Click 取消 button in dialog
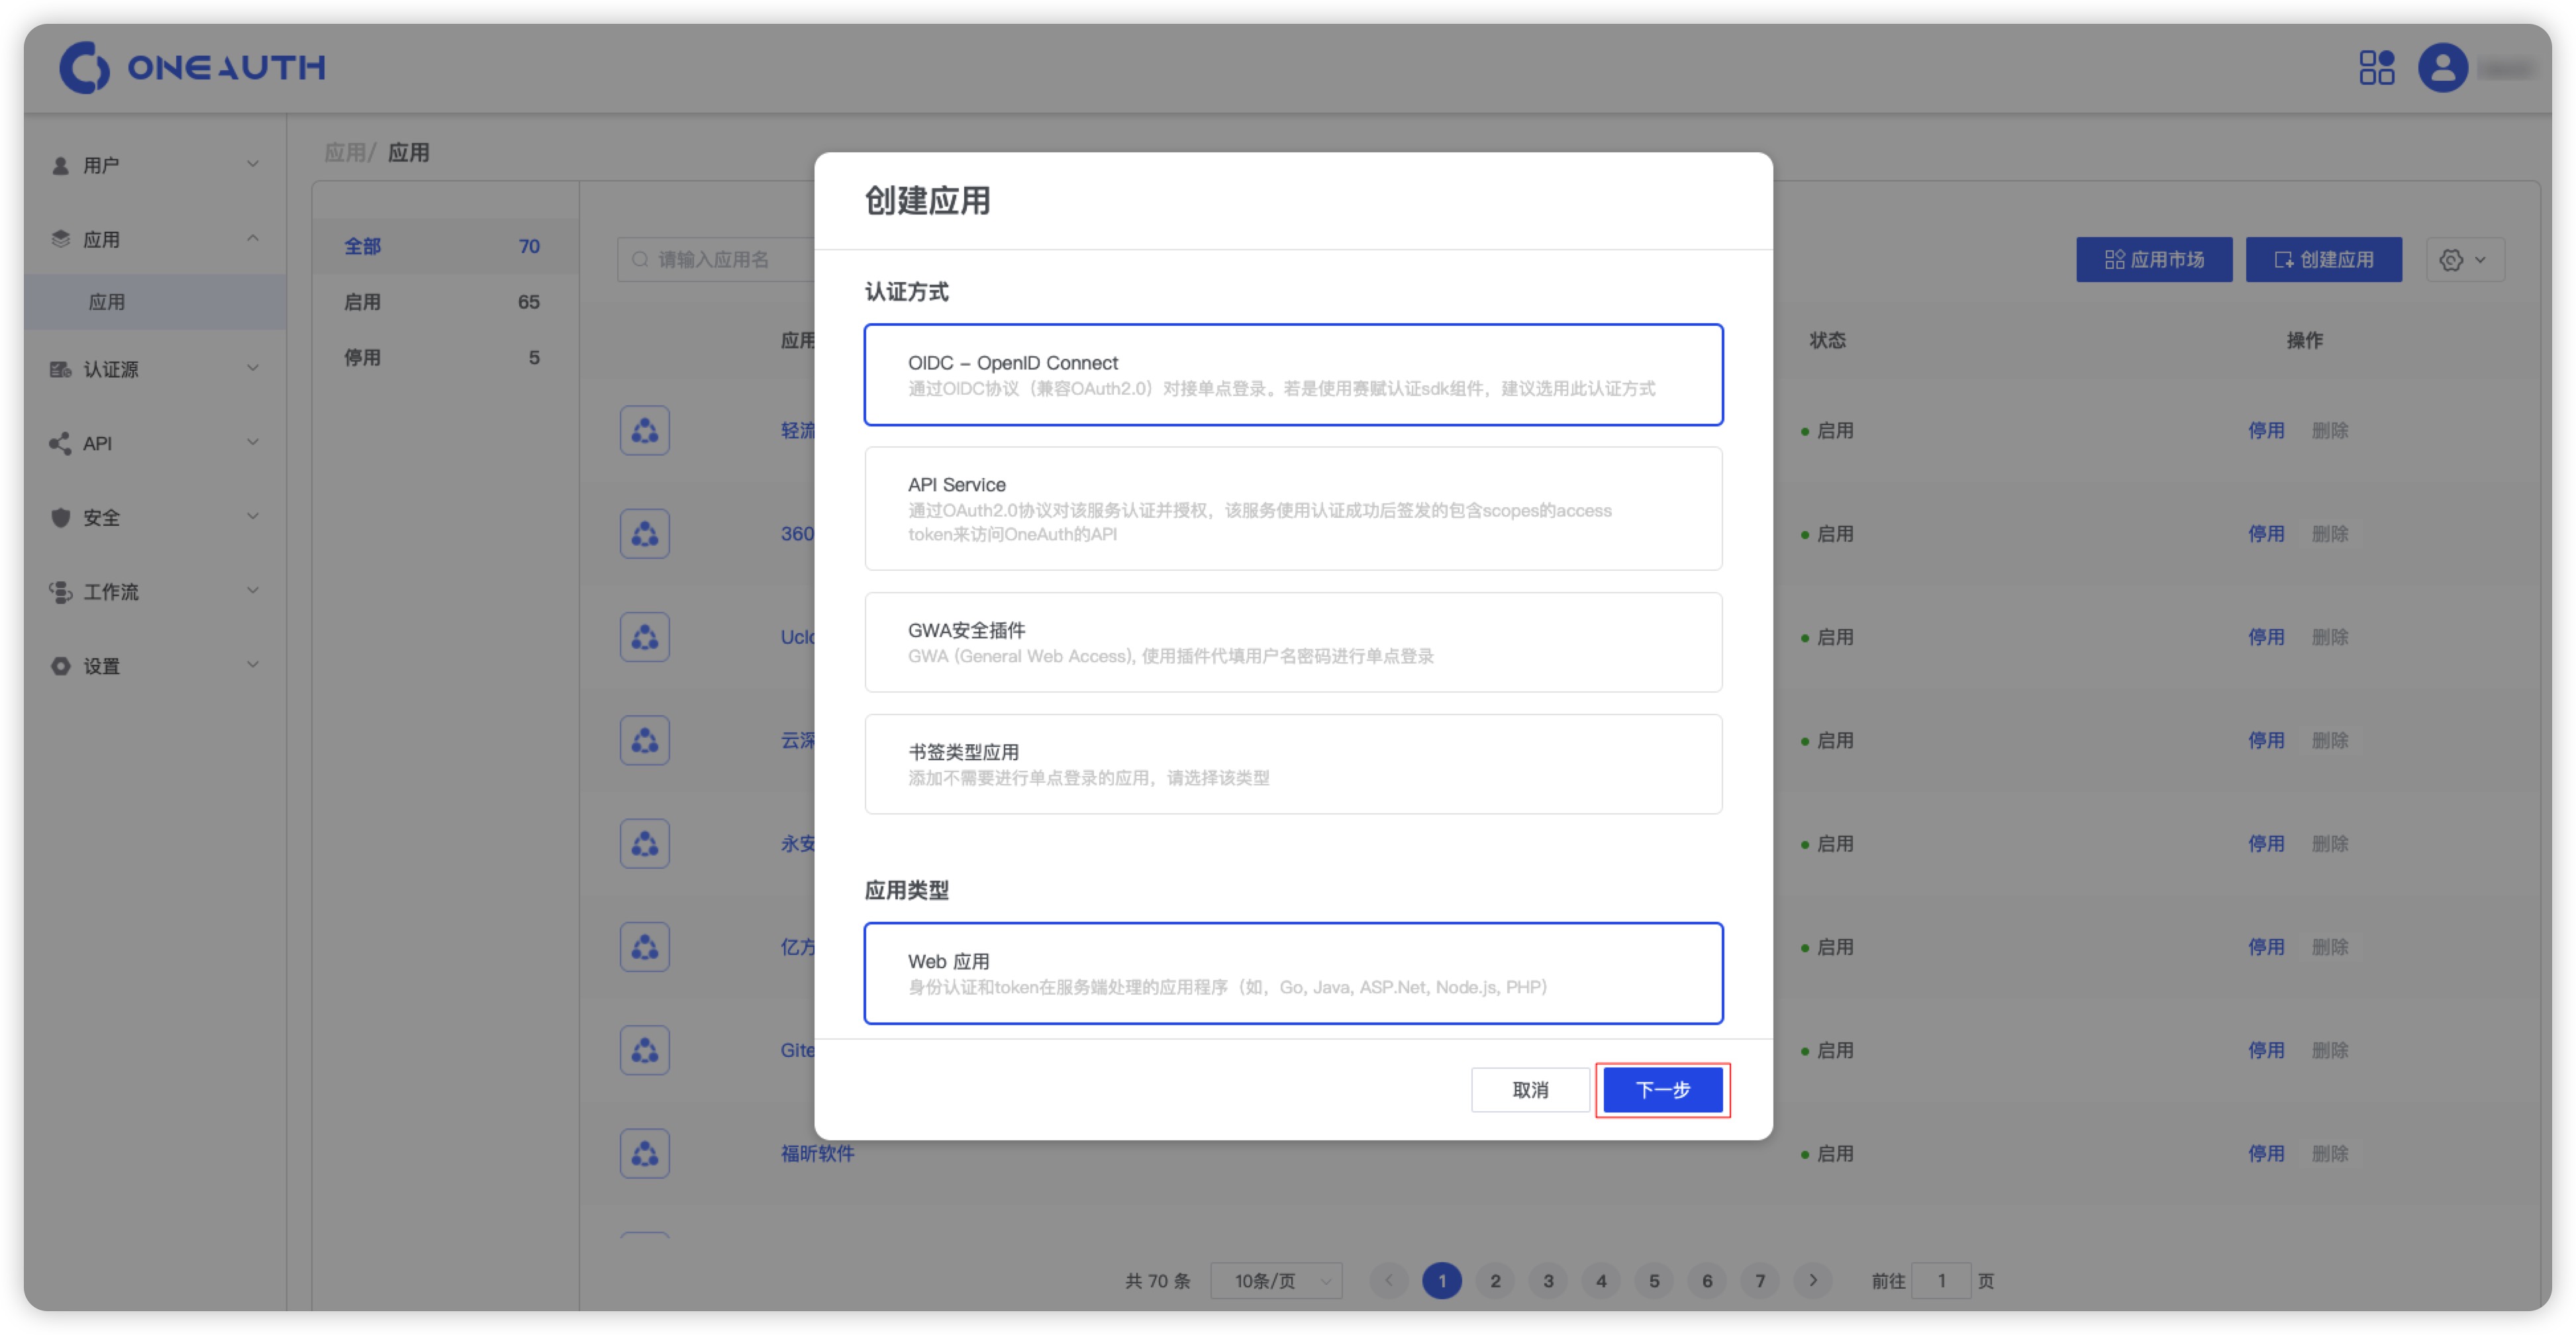 point(1530,1089)
